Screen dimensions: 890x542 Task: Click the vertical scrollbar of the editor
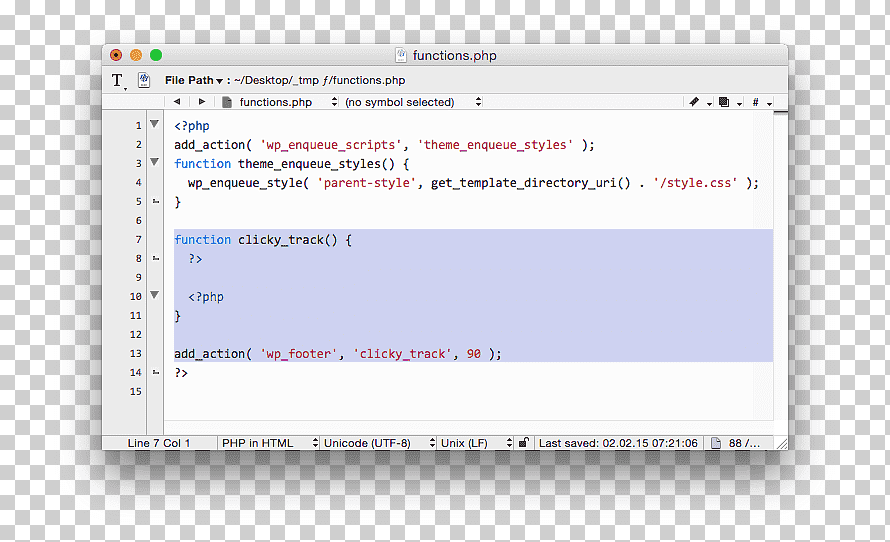[780, 266]
